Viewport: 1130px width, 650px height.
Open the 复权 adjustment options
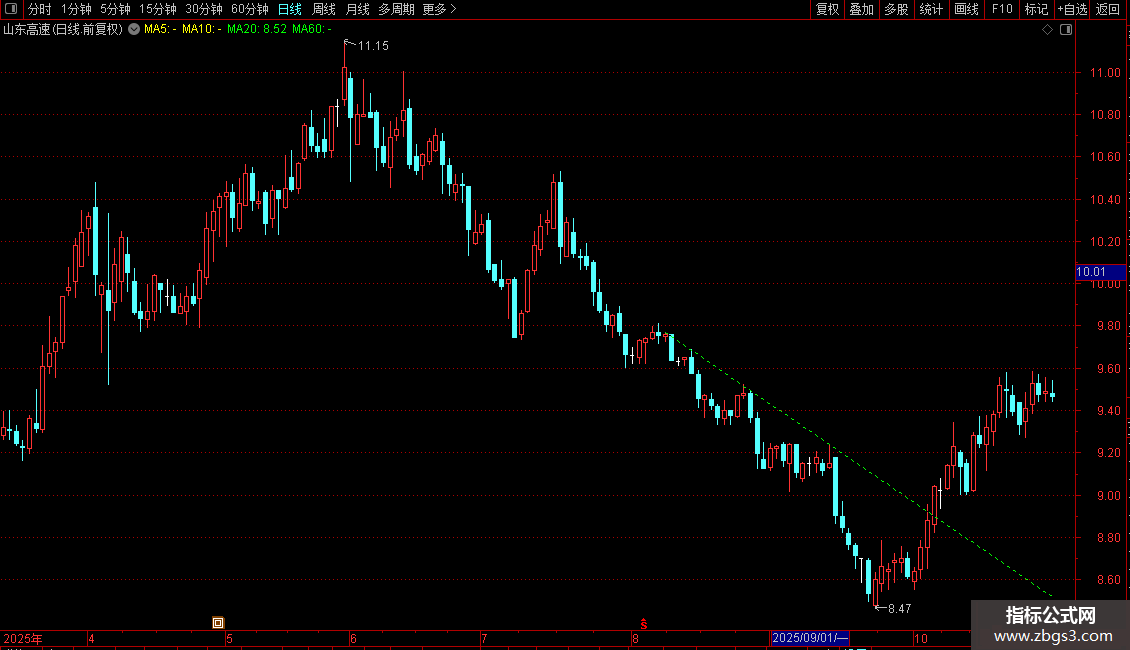click(827, 9)
